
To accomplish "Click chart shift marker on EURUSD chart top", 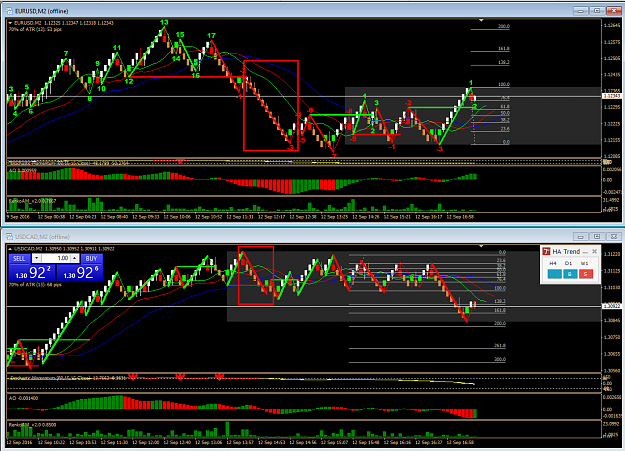I will tap(482, 20).
